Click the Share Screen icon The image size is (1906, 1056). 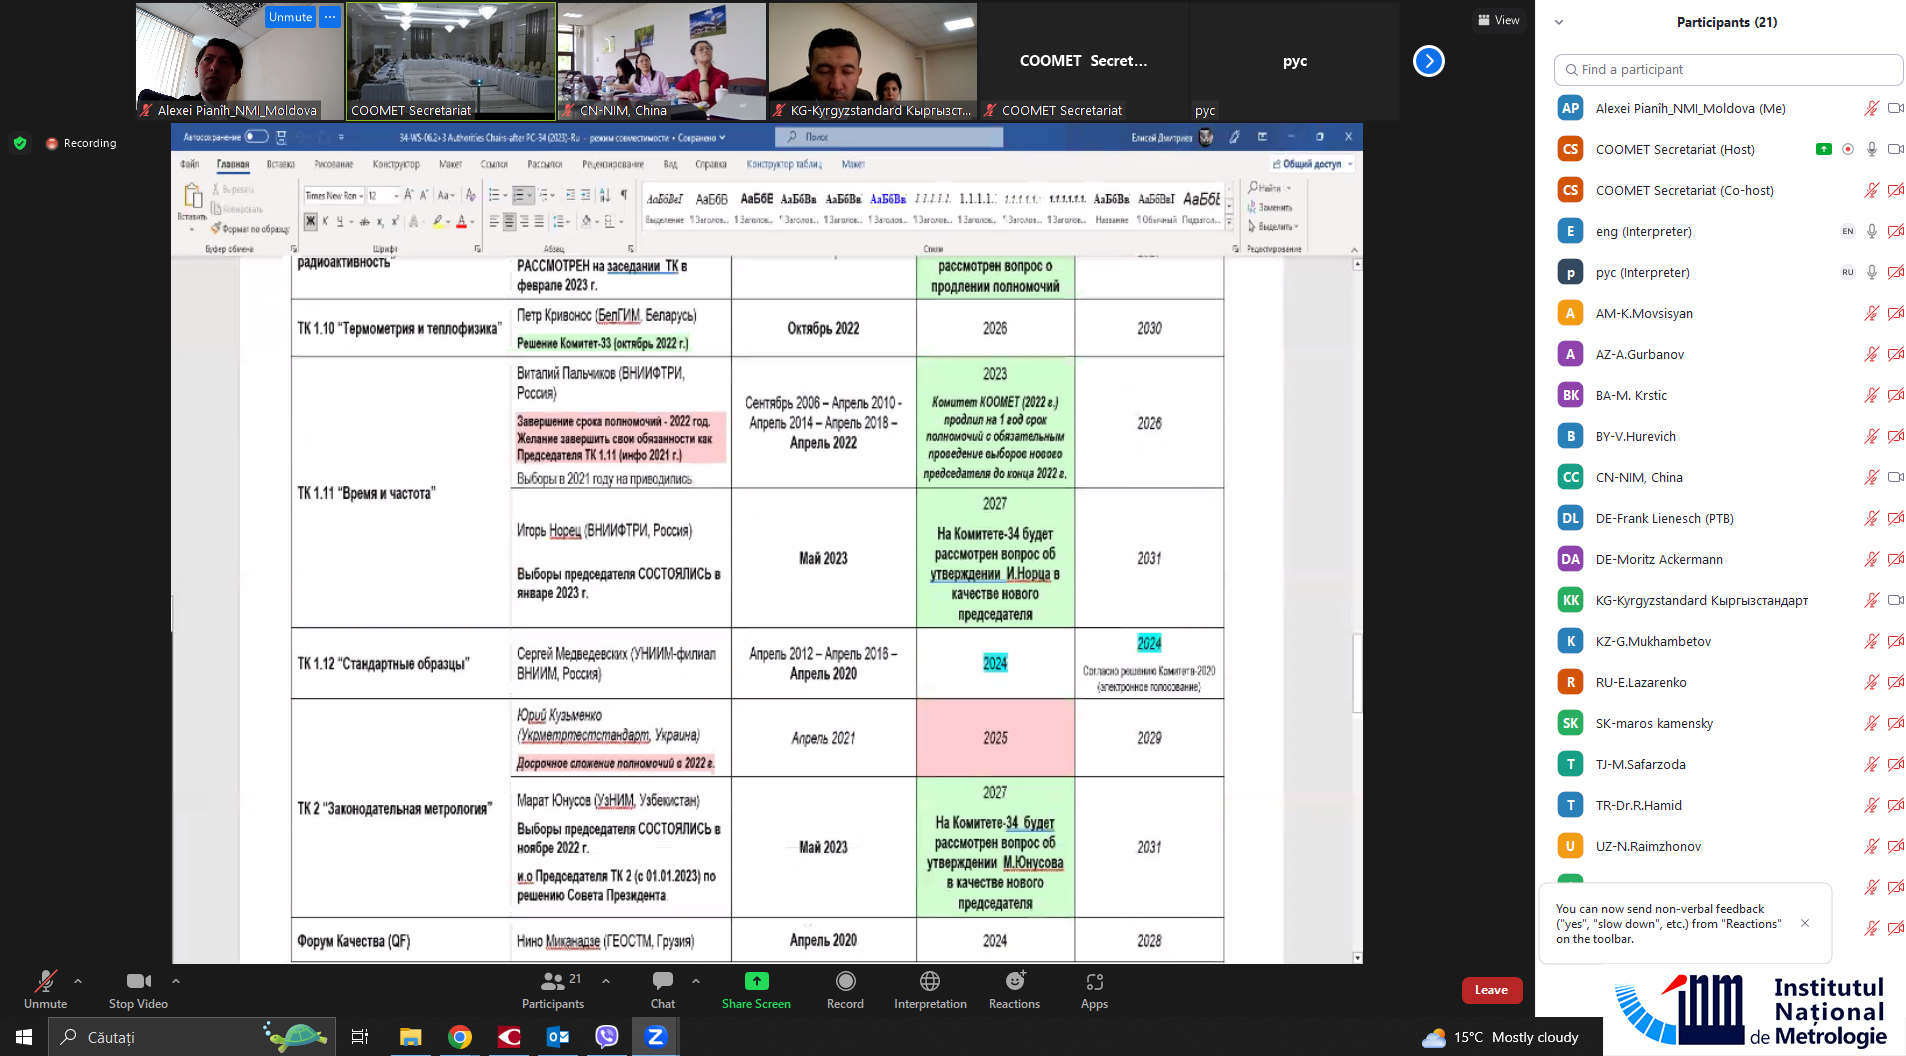pos(756,981)
